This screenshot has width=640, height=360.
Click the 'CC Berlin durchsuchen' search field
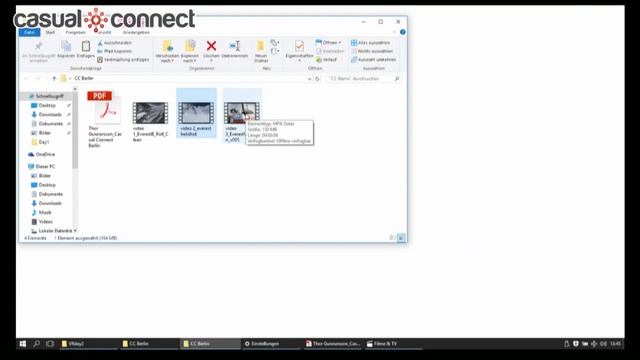point(363,78)
